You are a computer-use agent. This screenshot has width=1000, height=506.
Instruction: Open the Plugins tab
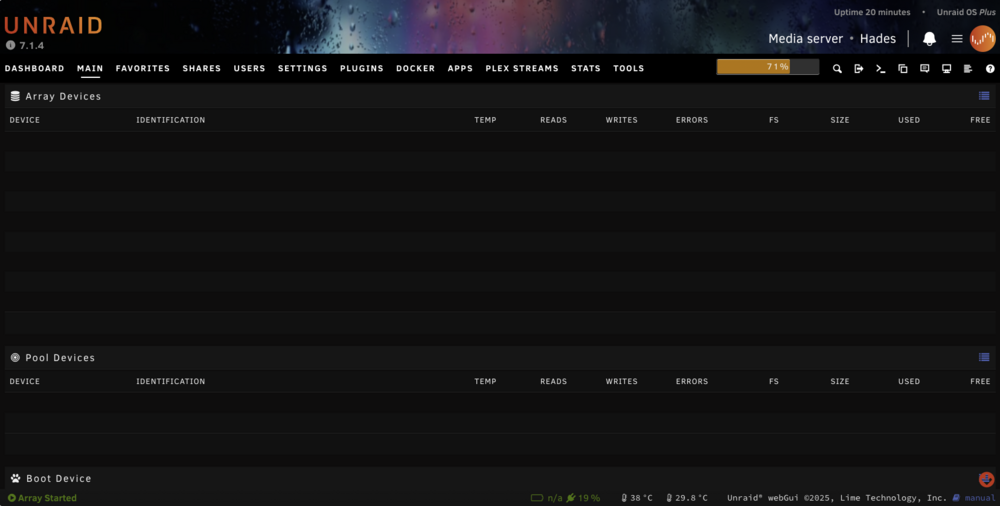[x=362, y=68]
